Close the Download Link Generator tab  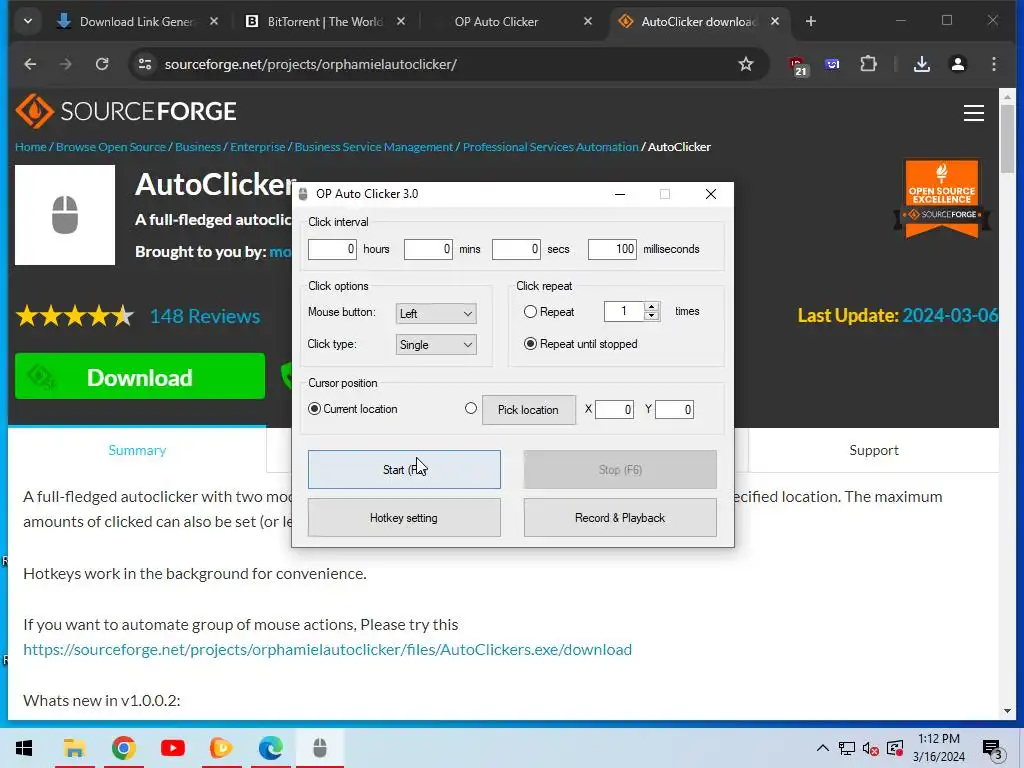214,22
